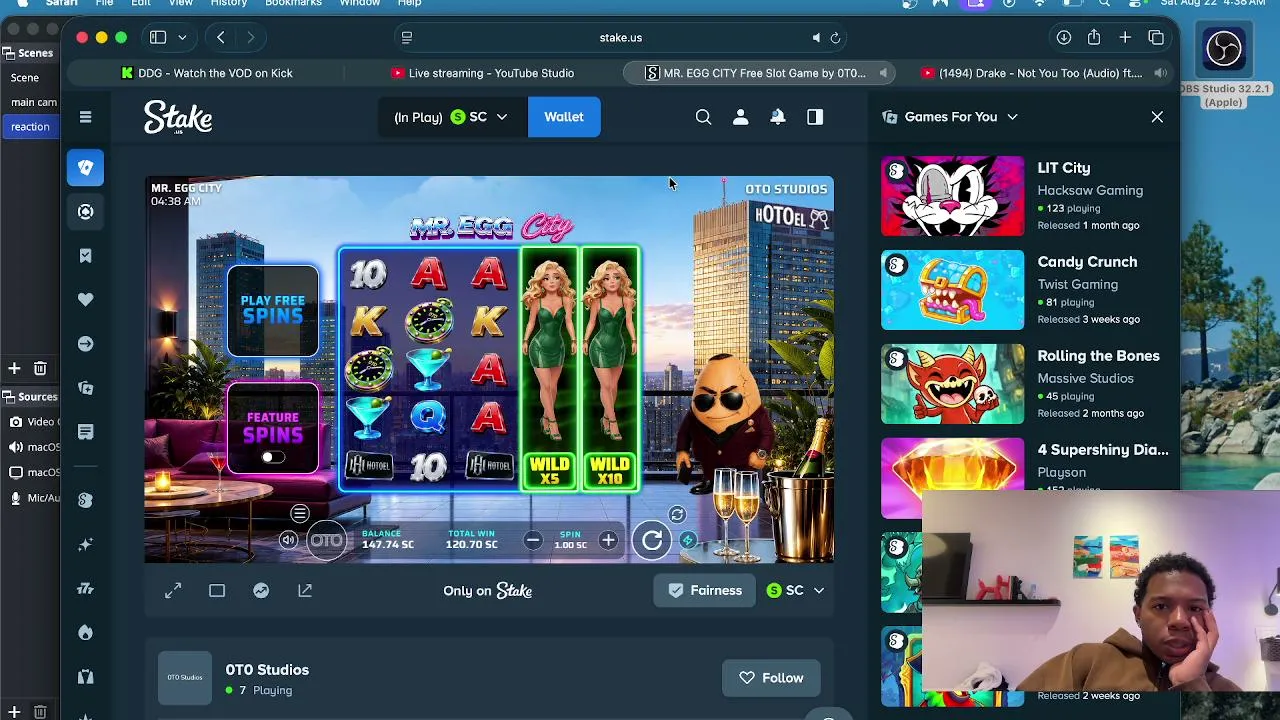
Task: Click the Stake logo
Action: tap(178, 117)
